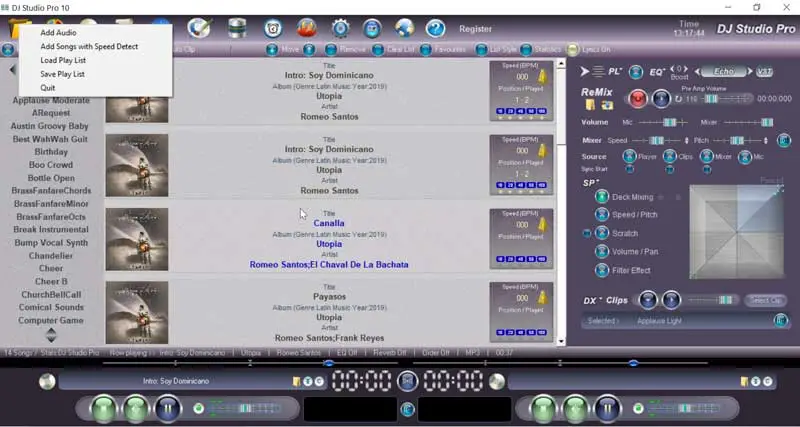Click the blue robot-face icon in toolbar
Screen dimensions: 800x427
pyautogui.click(x=372, y=29)
